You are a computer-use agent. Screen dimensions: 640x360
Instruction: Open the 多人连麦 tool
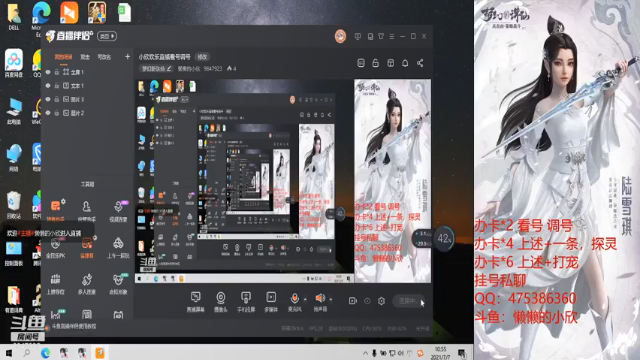point(87,283)
